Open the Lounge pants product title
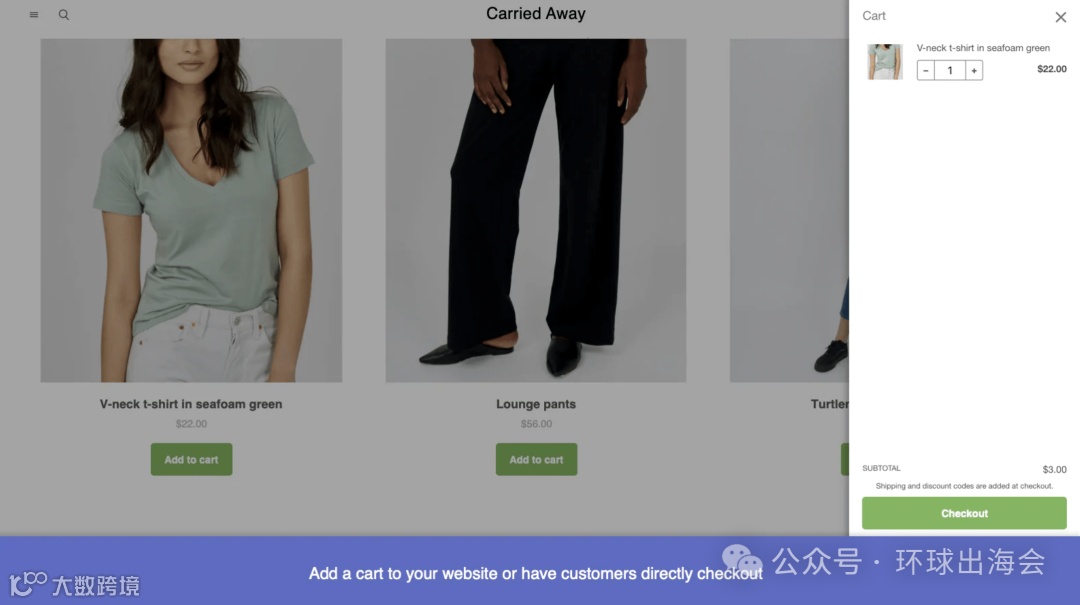Screen dimensions: 1080x605 tap(536, 404)
